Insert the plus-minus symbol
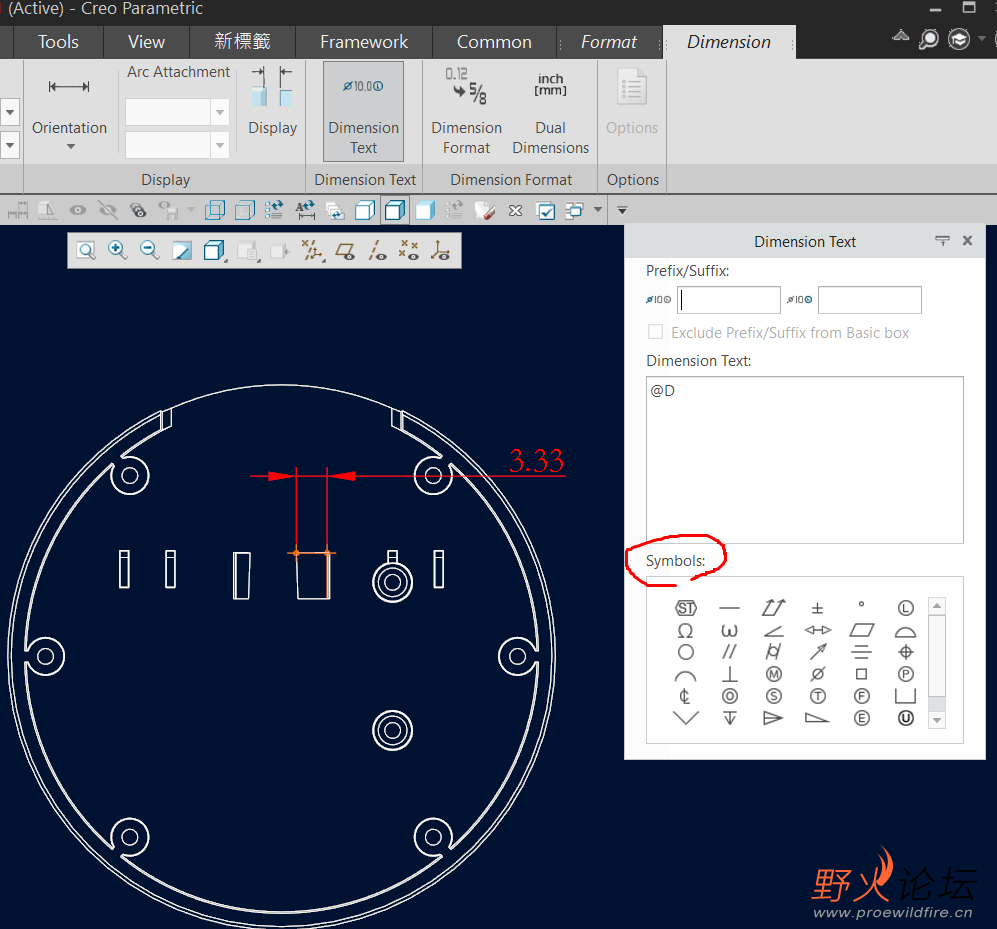Image resolution: width=997 pixels, height=929 pixels. click(818, 609)
